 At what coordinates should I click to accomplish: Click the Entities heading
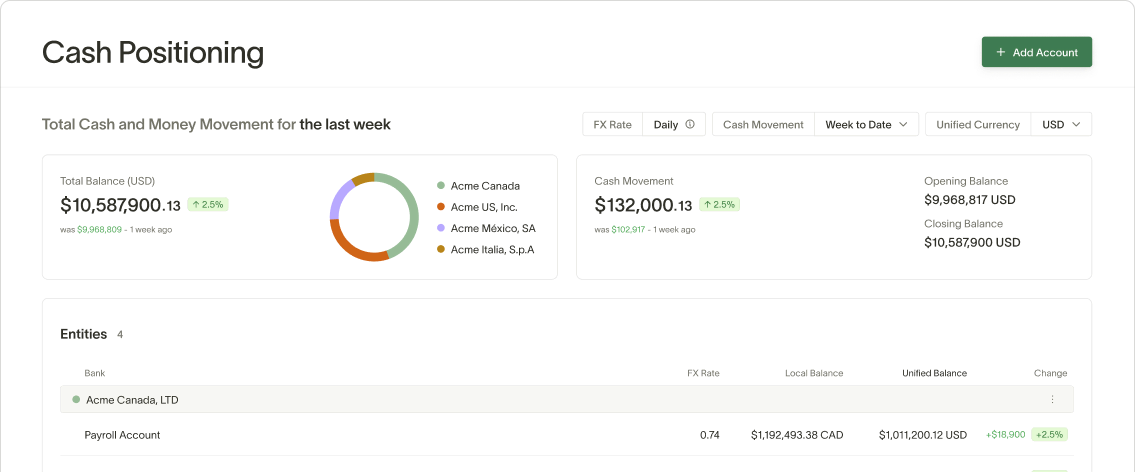point(83,334)
